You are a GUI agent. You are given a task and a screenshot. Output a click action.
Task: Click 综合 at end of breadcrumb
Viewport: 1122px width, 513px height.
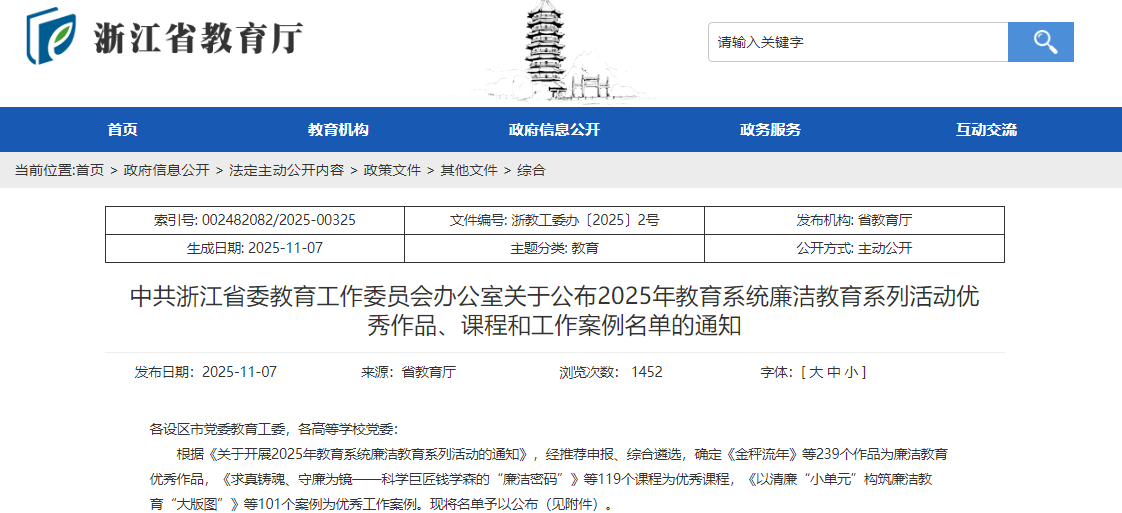[x=531, y=171]
